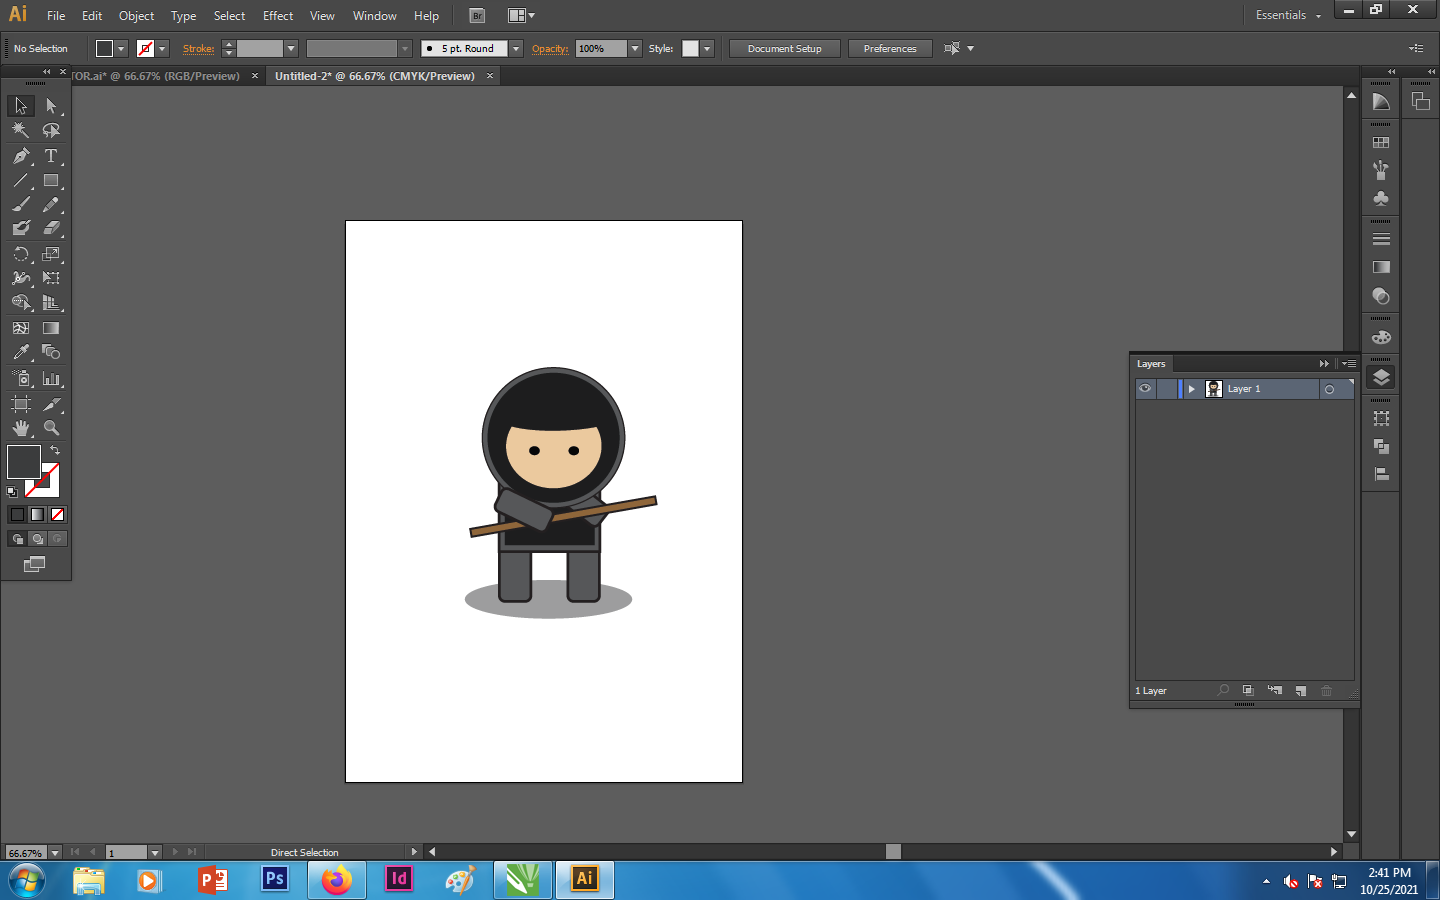The width and height of the screenshot is (1440, 900).
Task: Choose the Magic Wand tool
Action: click(x=21, y=130)
